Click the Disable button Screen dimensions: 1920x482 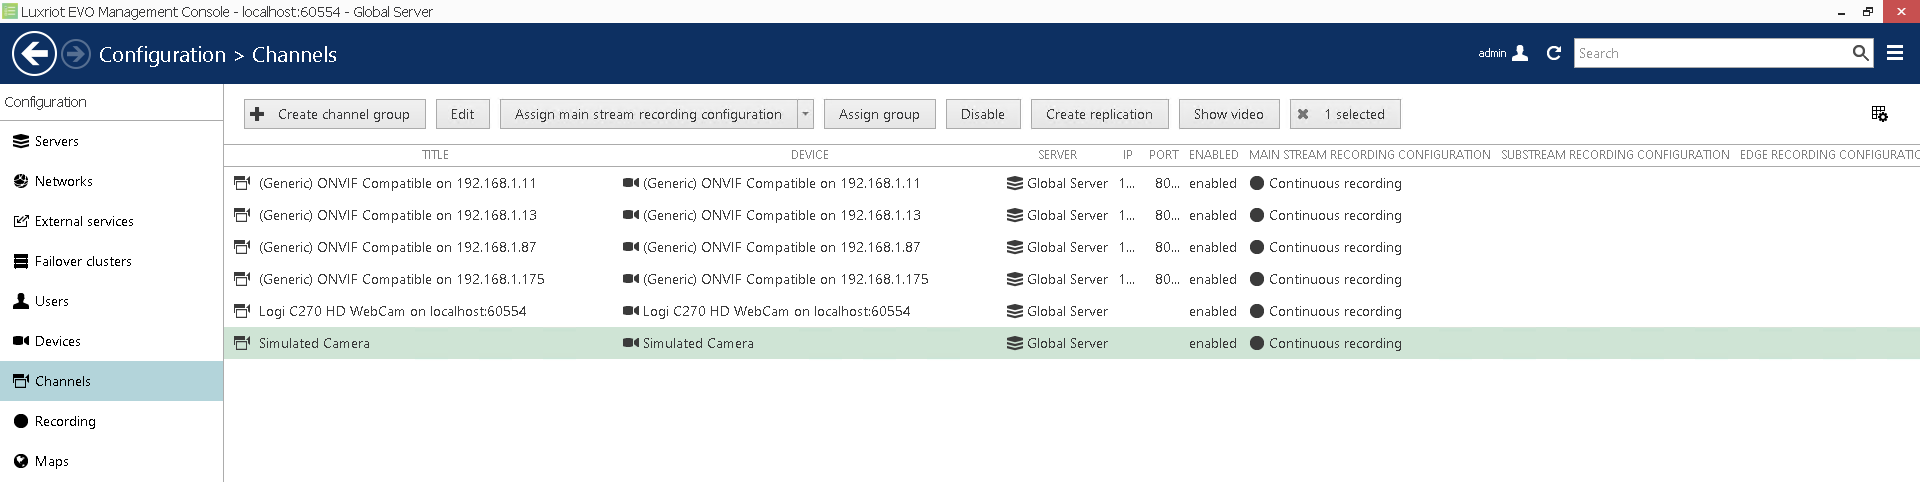982,114
